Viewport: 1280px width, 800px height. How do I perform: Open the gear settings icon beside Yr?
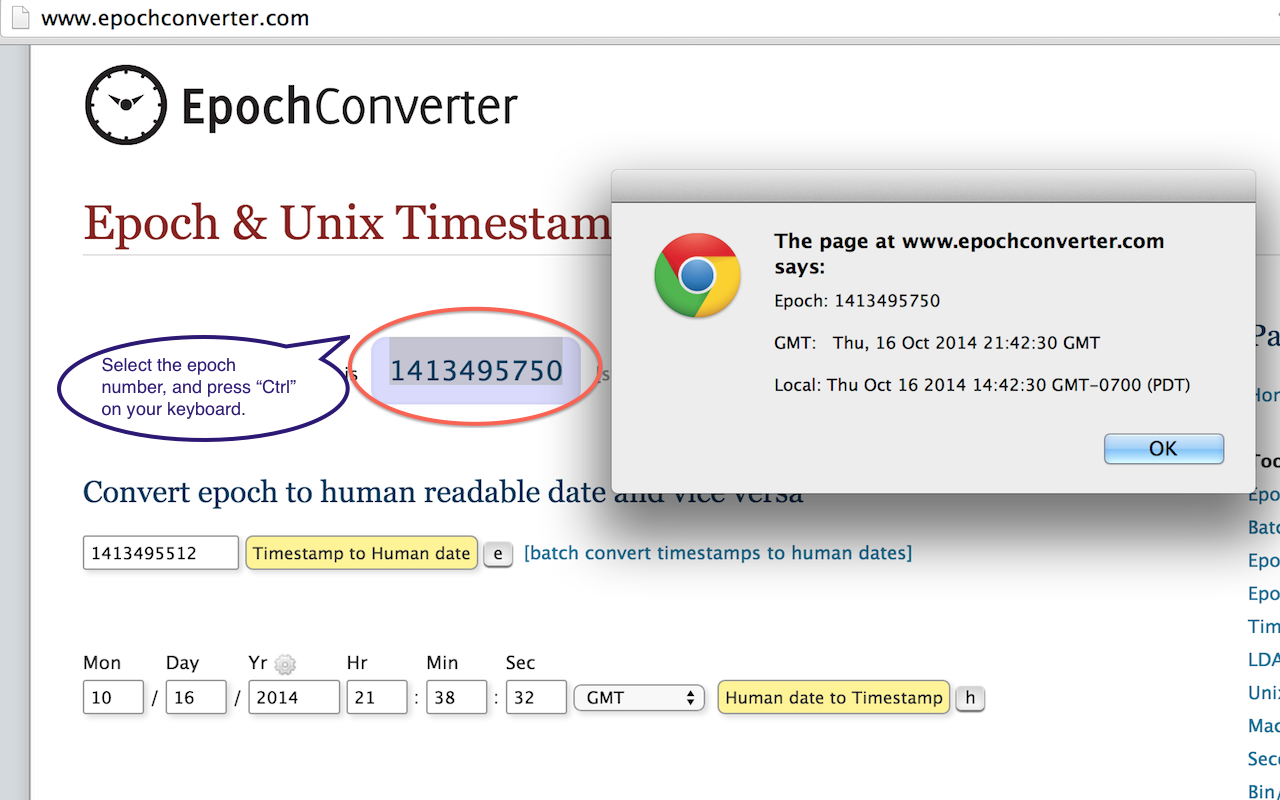click(285, 664)
